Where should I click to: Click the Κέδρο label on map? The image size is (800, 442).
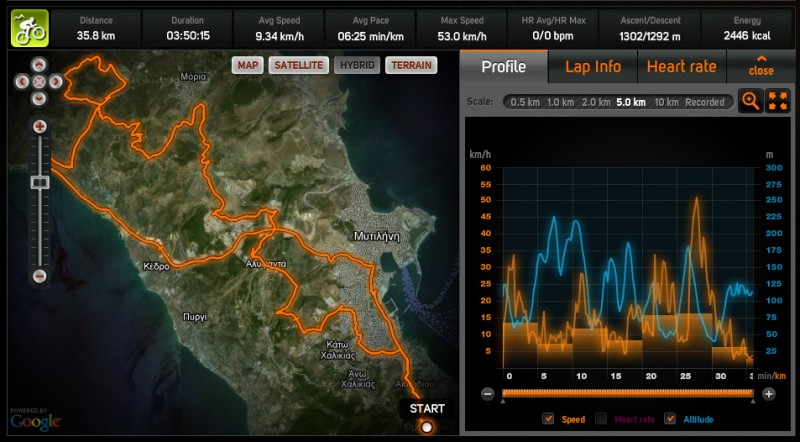click(156, 266)
